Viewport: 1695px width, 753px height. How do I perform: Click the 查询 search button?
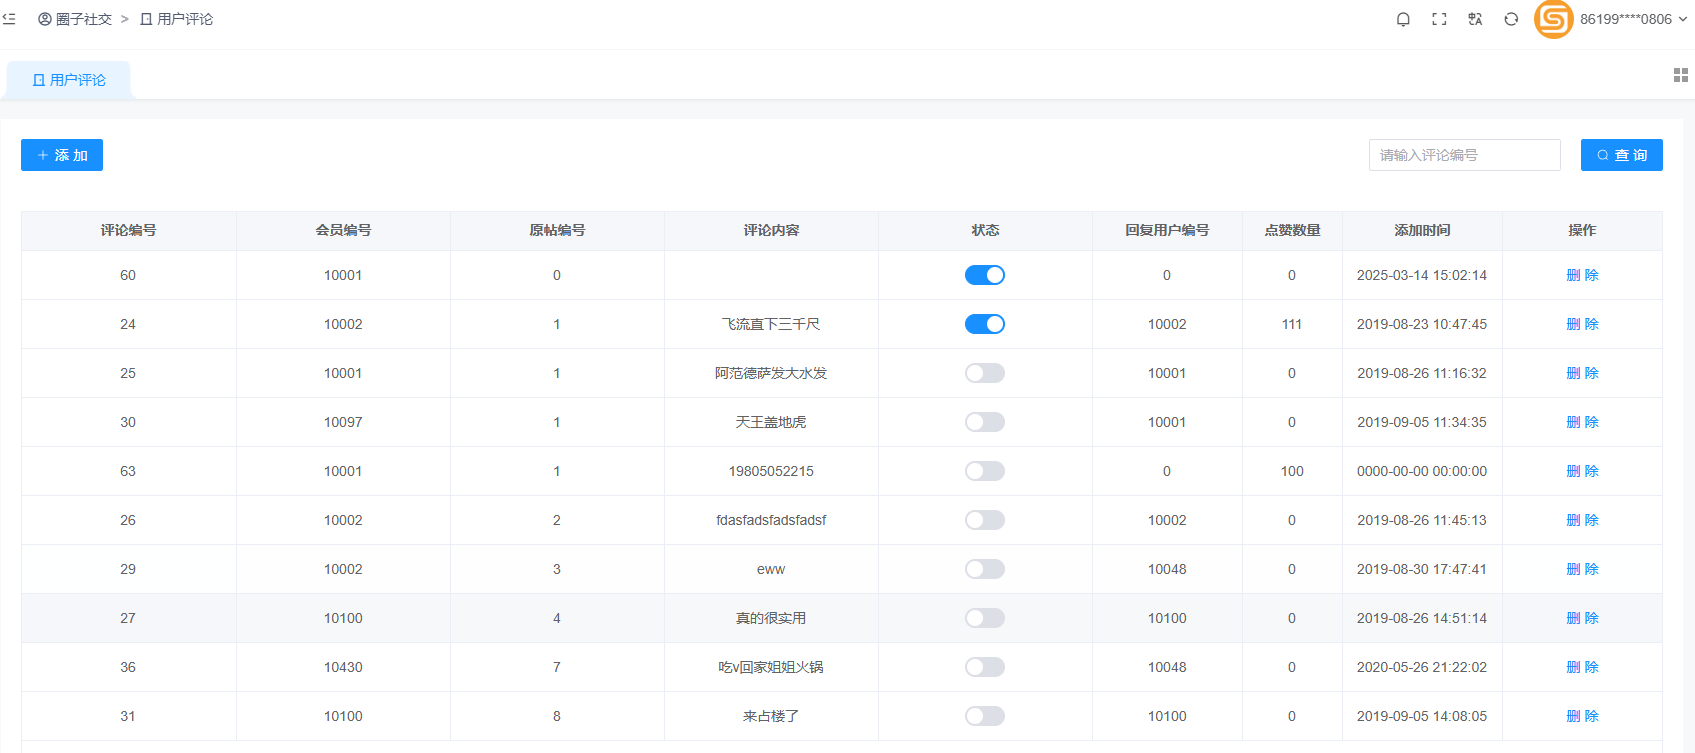pos(1621,155)
